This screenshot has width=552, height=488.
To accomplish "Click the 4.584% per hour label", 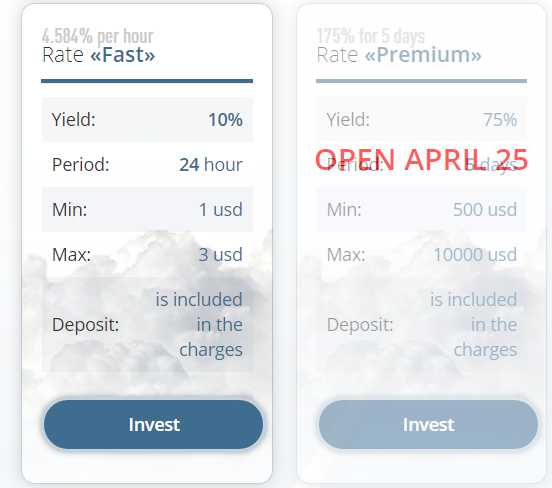I will click(98, 36).
